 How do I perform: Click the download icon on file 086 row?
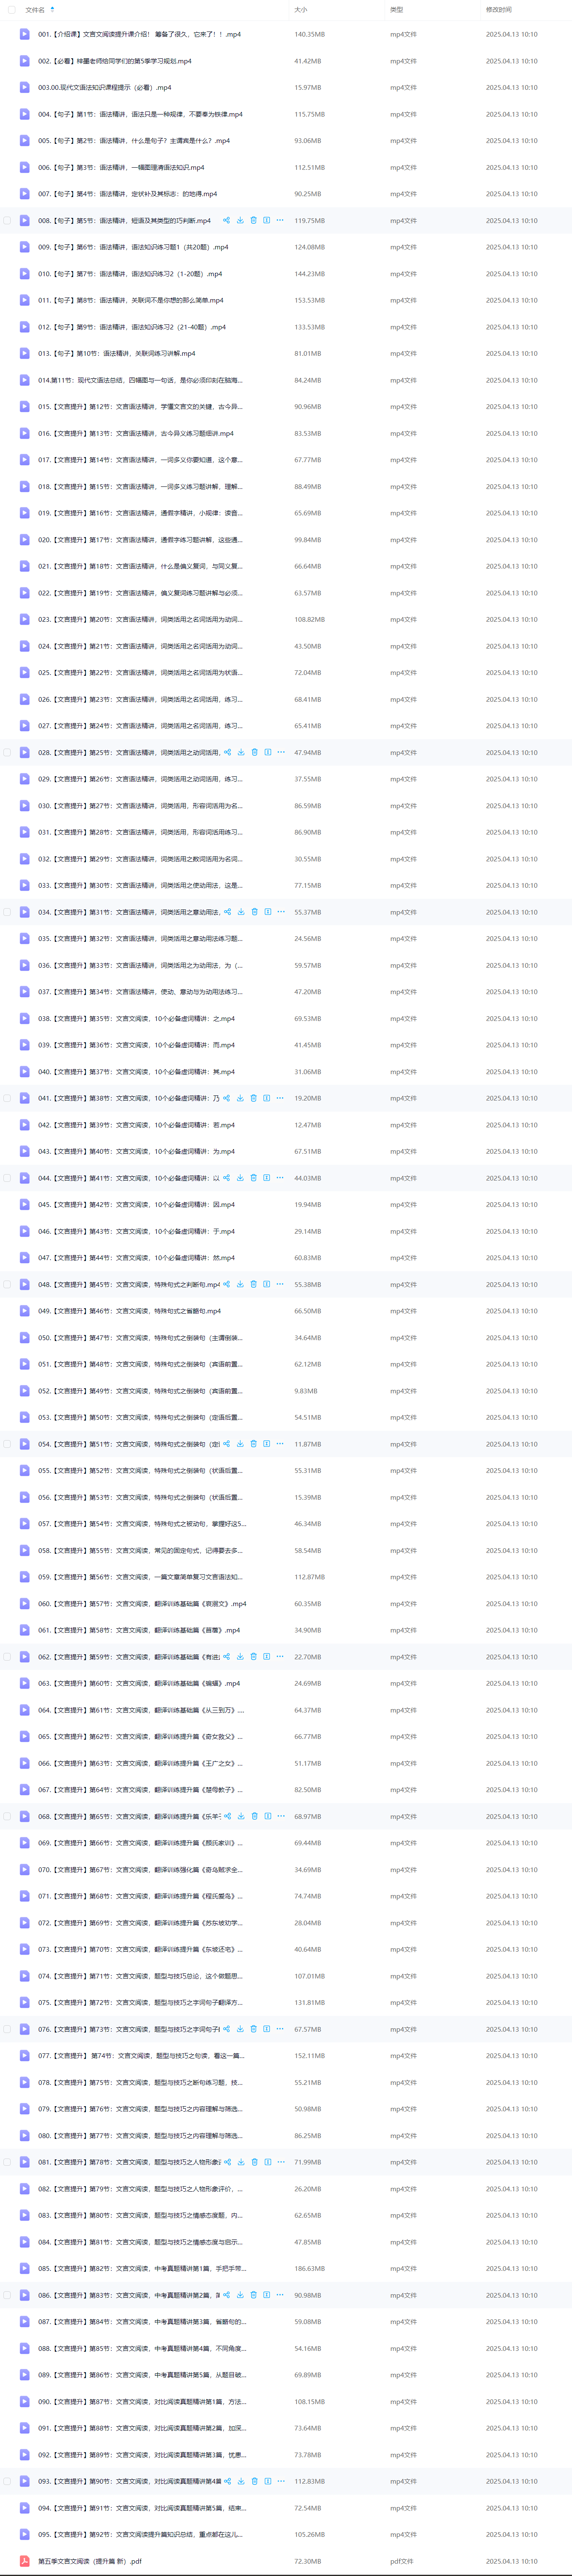pos(240,2295)
